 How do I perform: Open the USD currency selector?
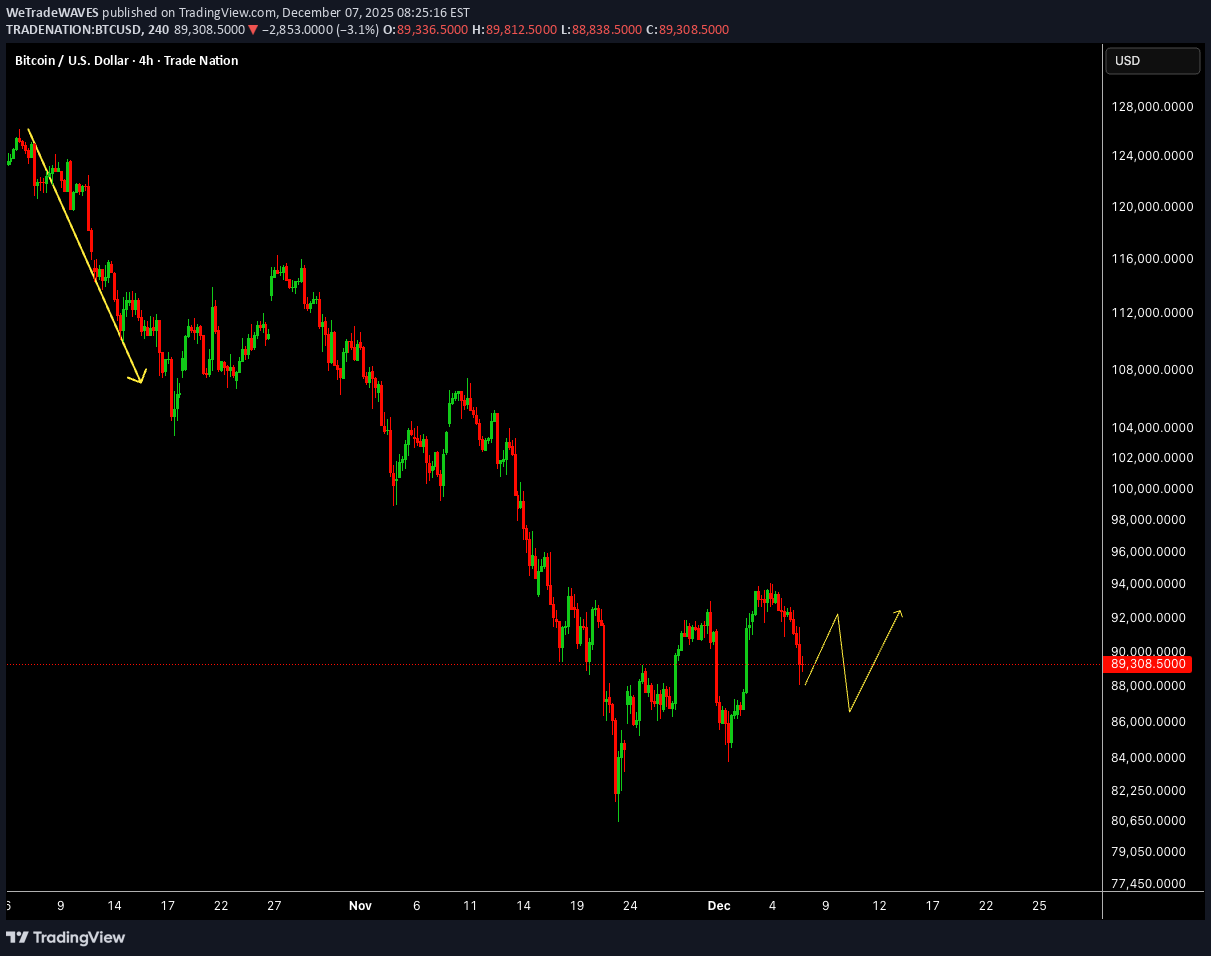coord(1152,60)
